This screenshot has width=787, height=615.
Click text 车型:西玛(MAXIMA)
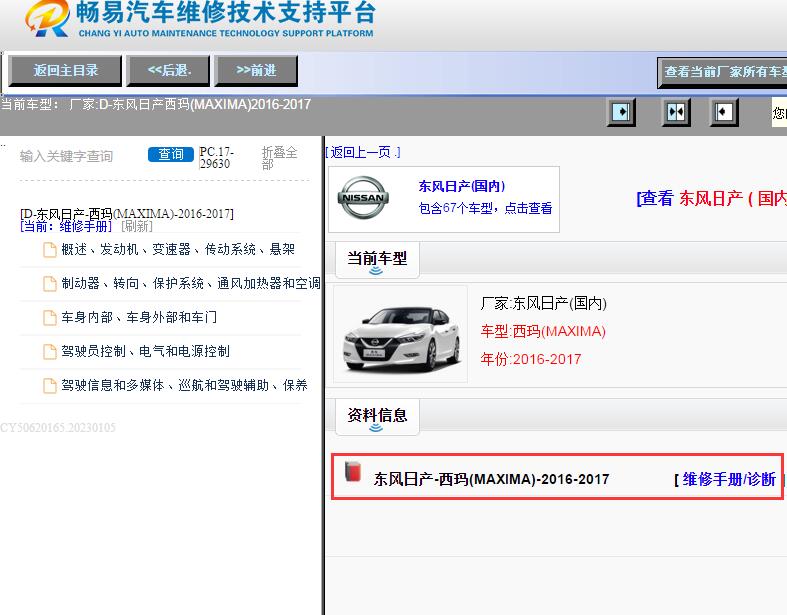point(543,331)
